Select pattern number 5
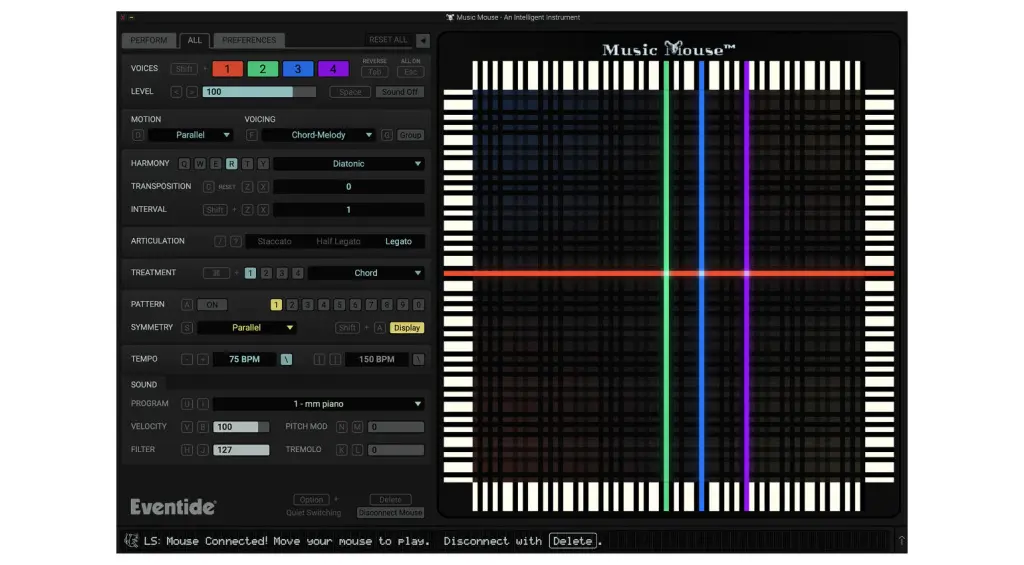 (339, 305)
